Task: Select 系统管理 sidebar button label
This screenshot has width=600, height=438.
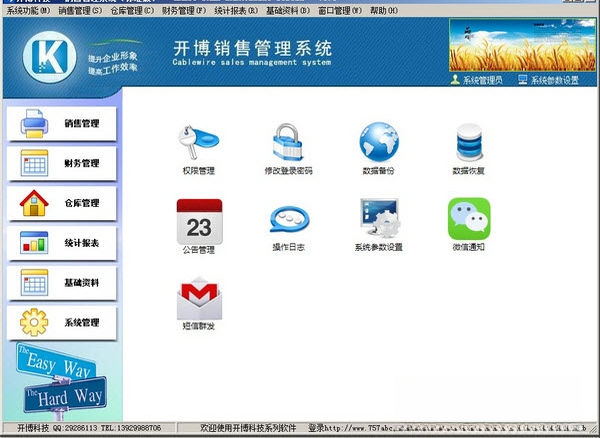Action: 82,322
